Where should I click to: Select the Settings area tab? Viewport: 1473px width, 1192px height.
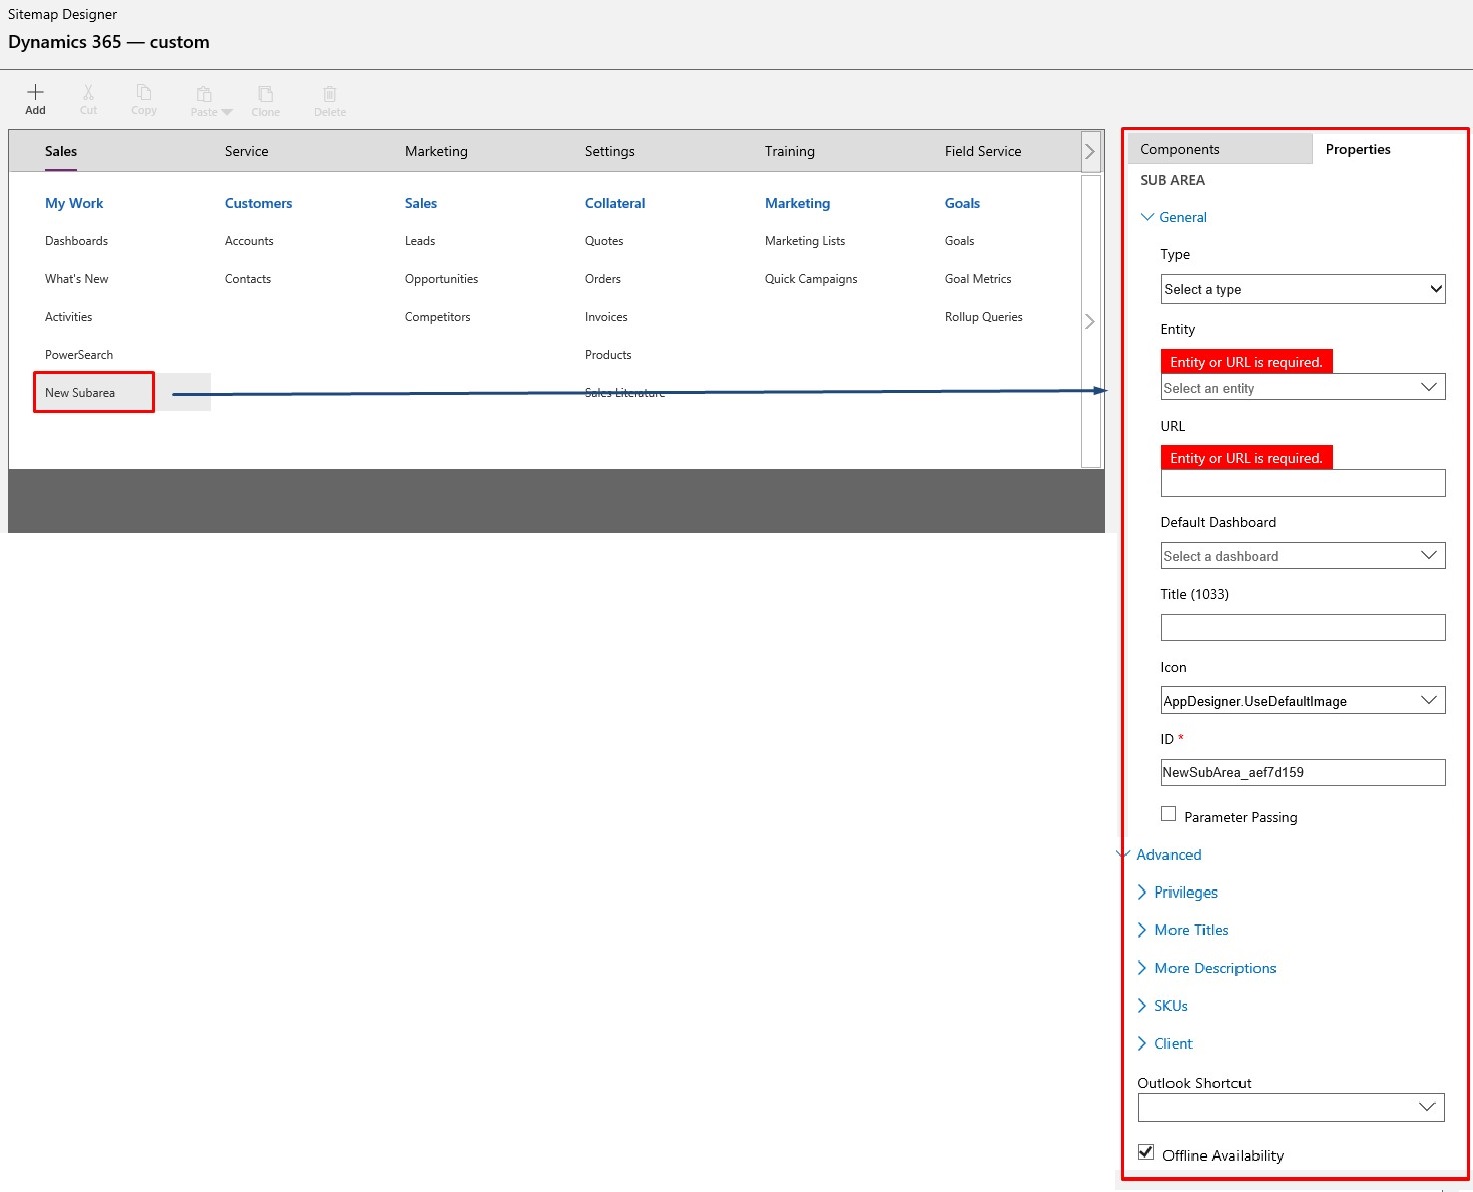[609, 151]
